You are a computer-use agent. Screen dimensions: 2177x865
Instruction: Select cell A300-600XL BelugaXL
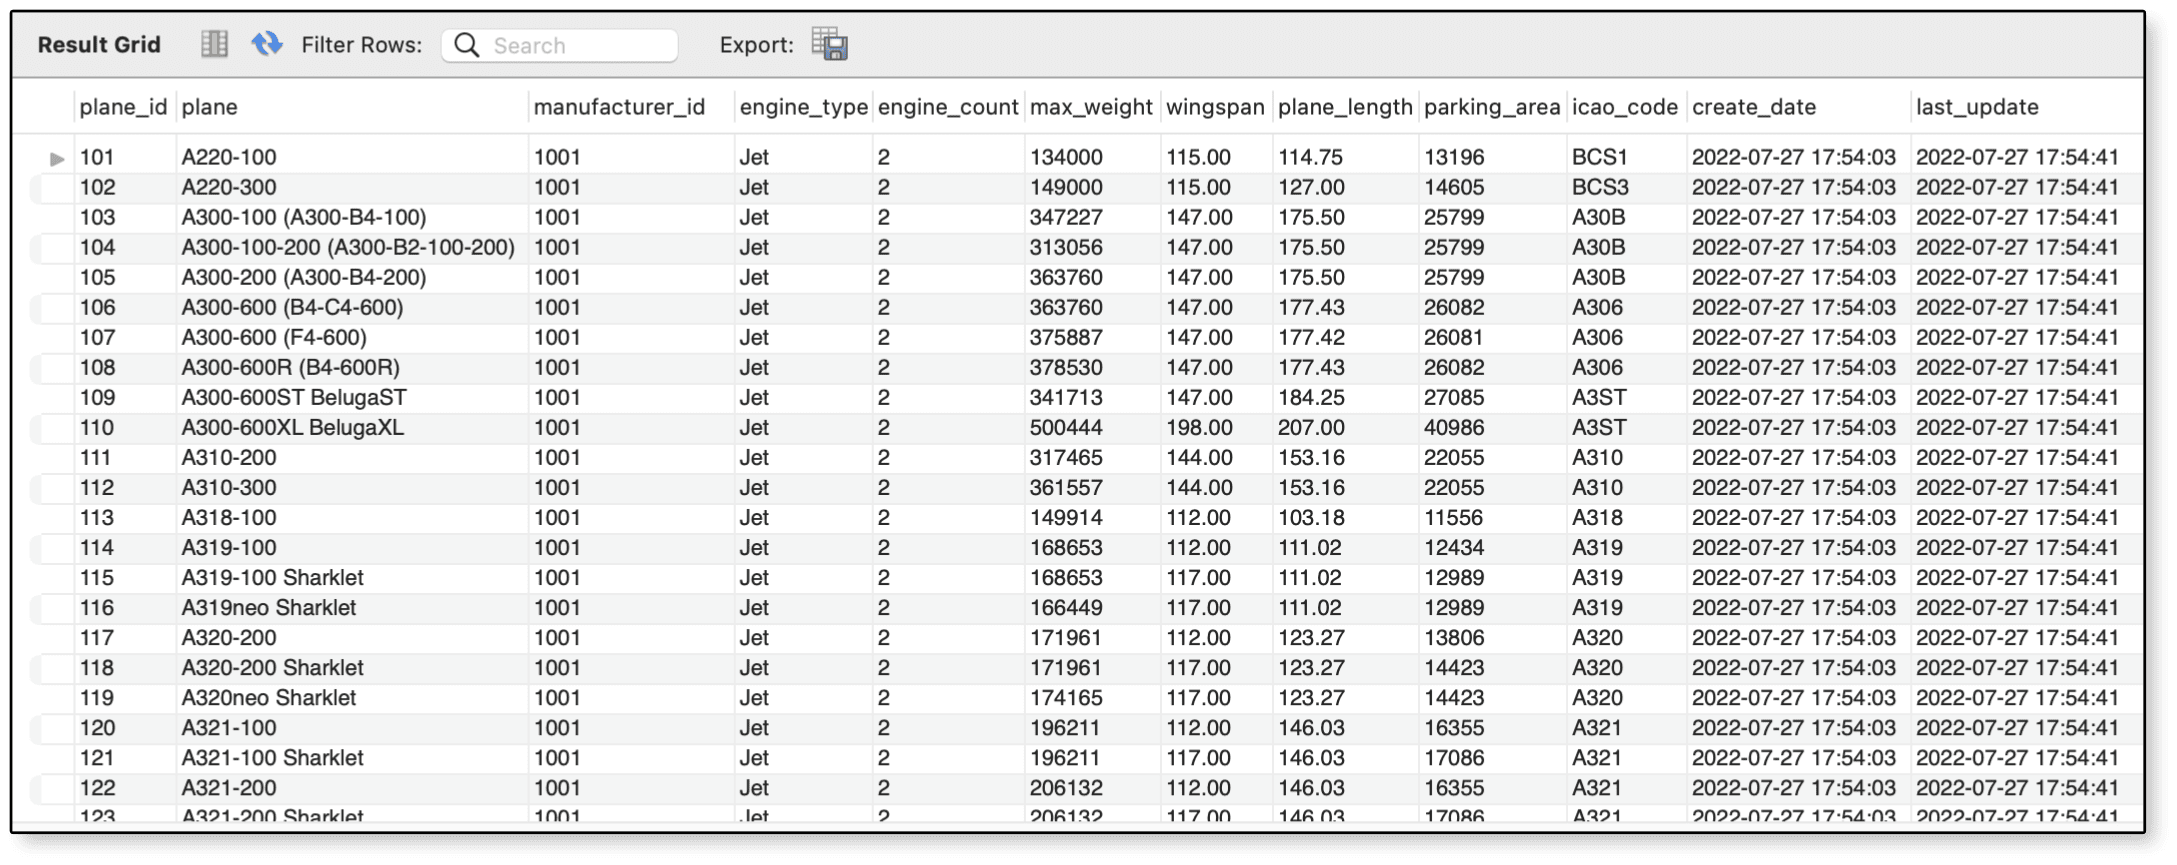(293, 427)
